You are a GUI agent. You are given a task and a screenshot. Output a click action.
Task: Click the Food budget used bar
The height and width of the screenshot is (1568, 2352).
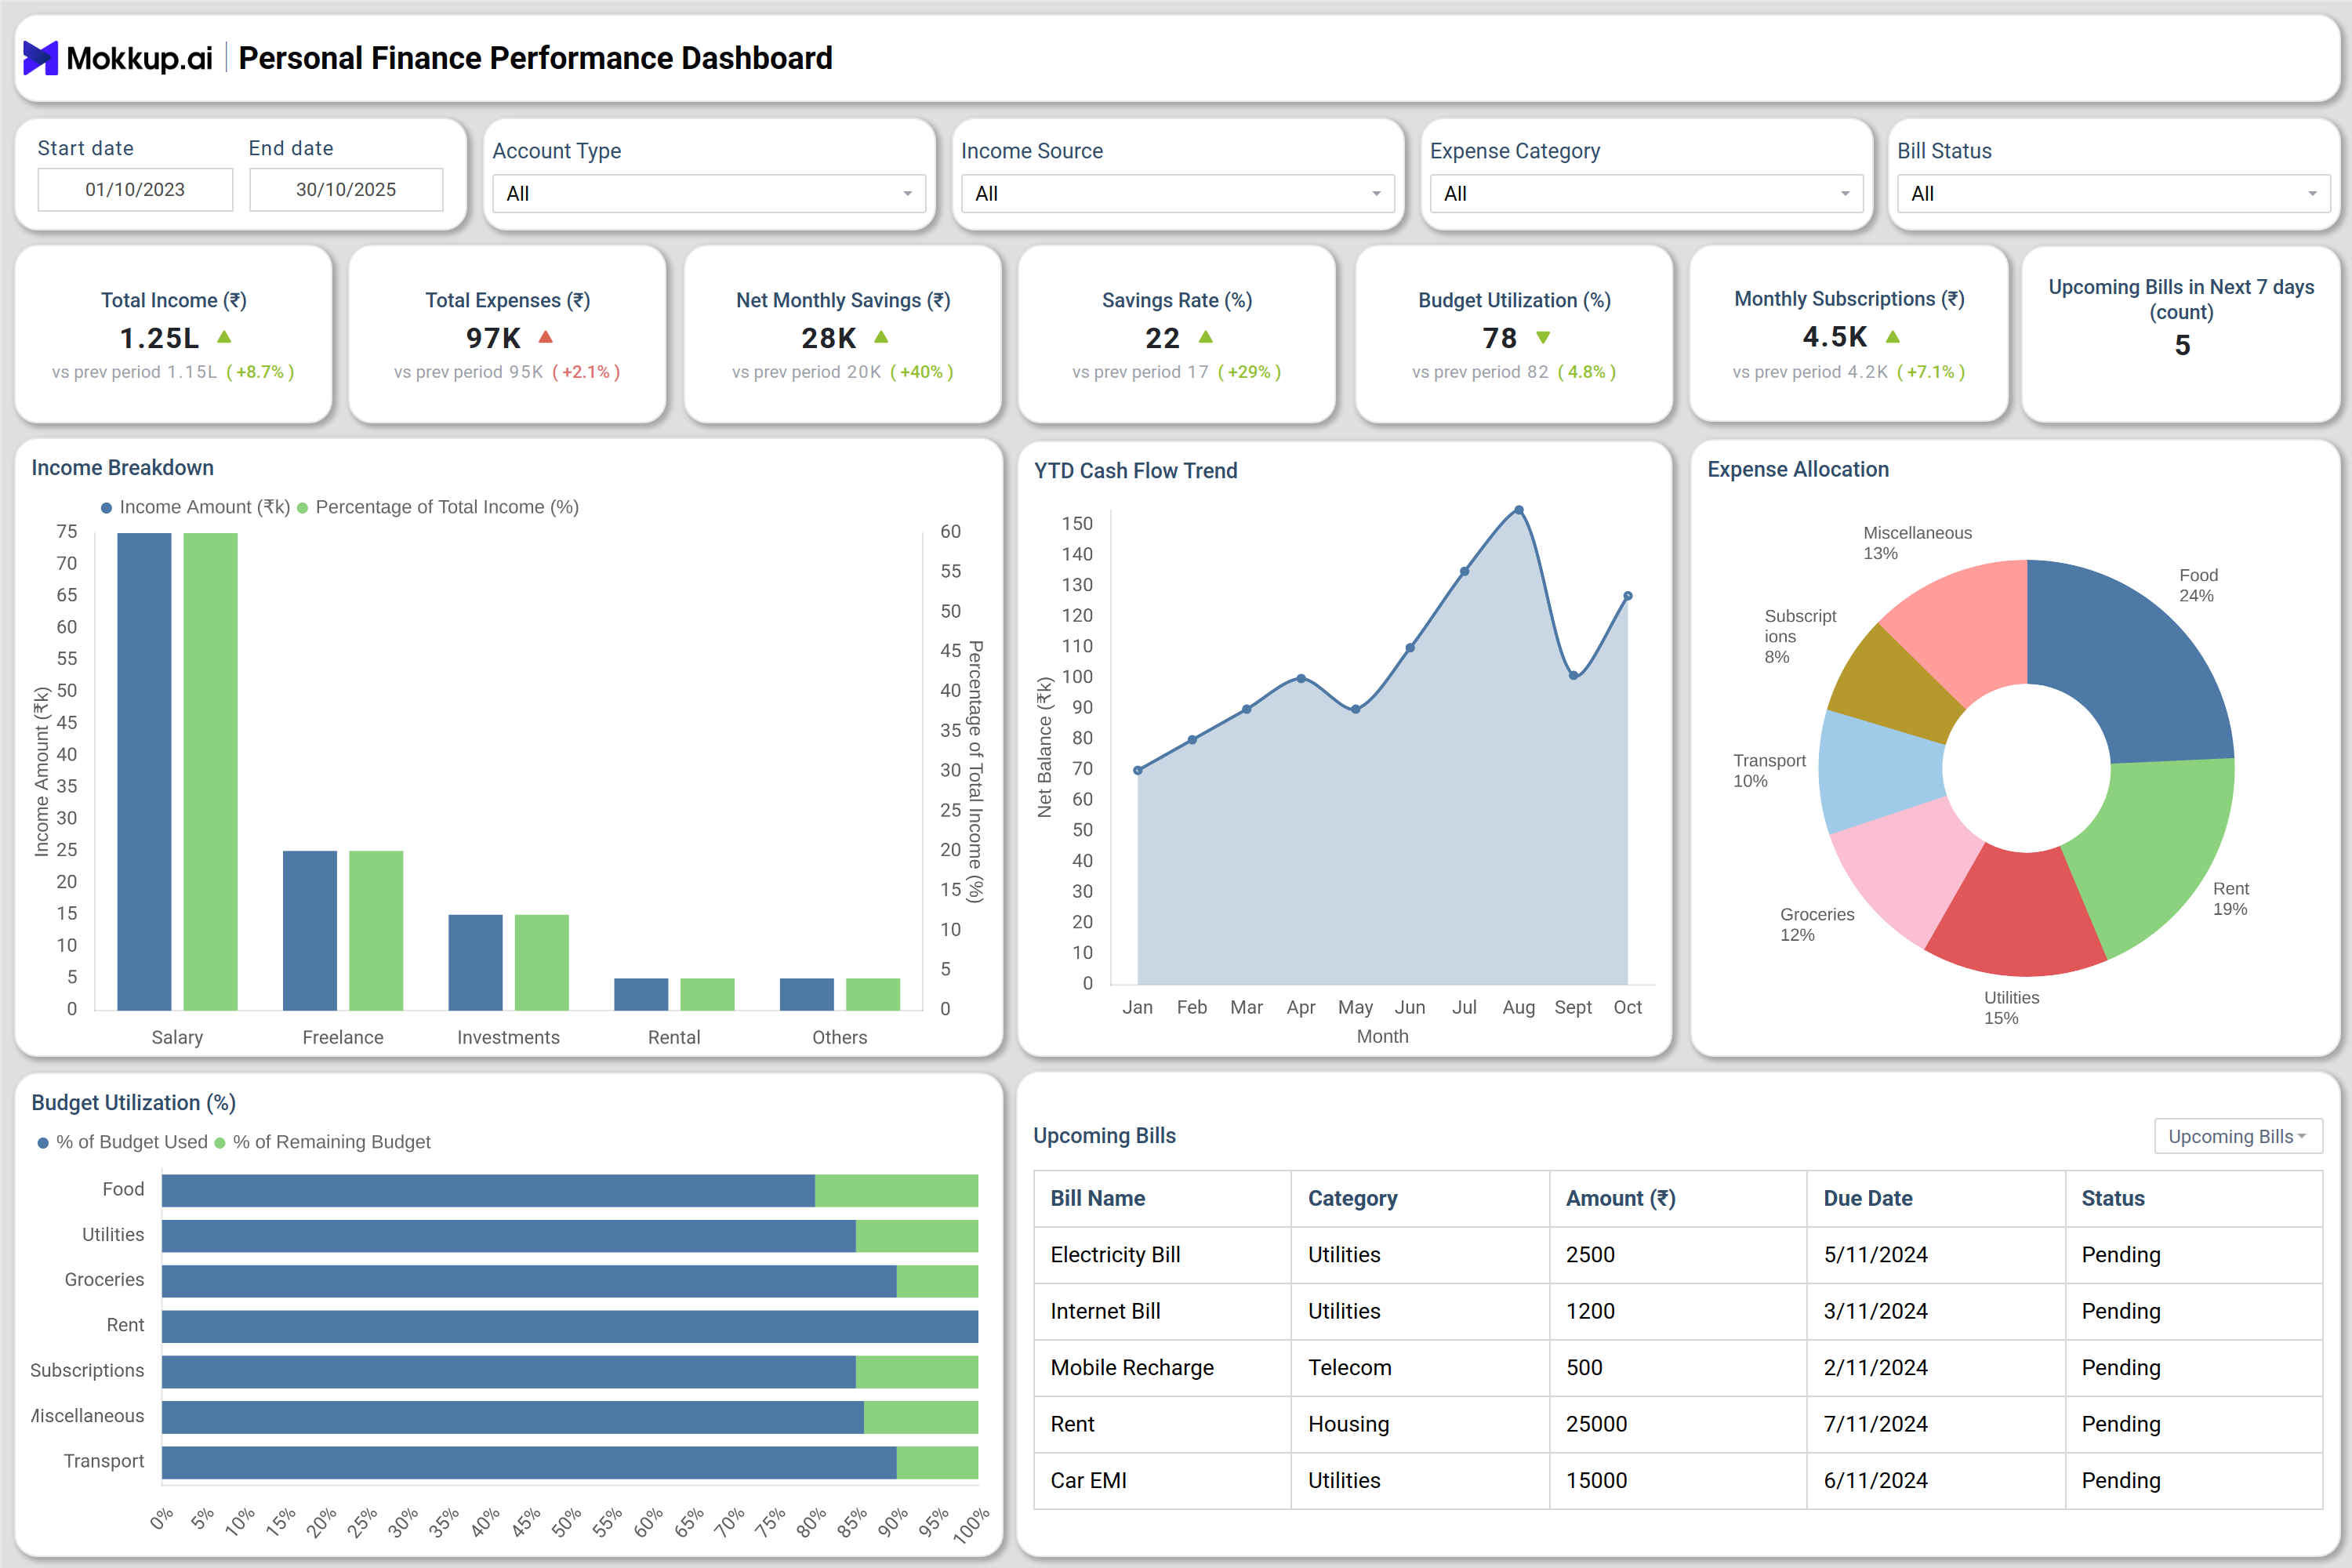click(x=488, y=1191)
